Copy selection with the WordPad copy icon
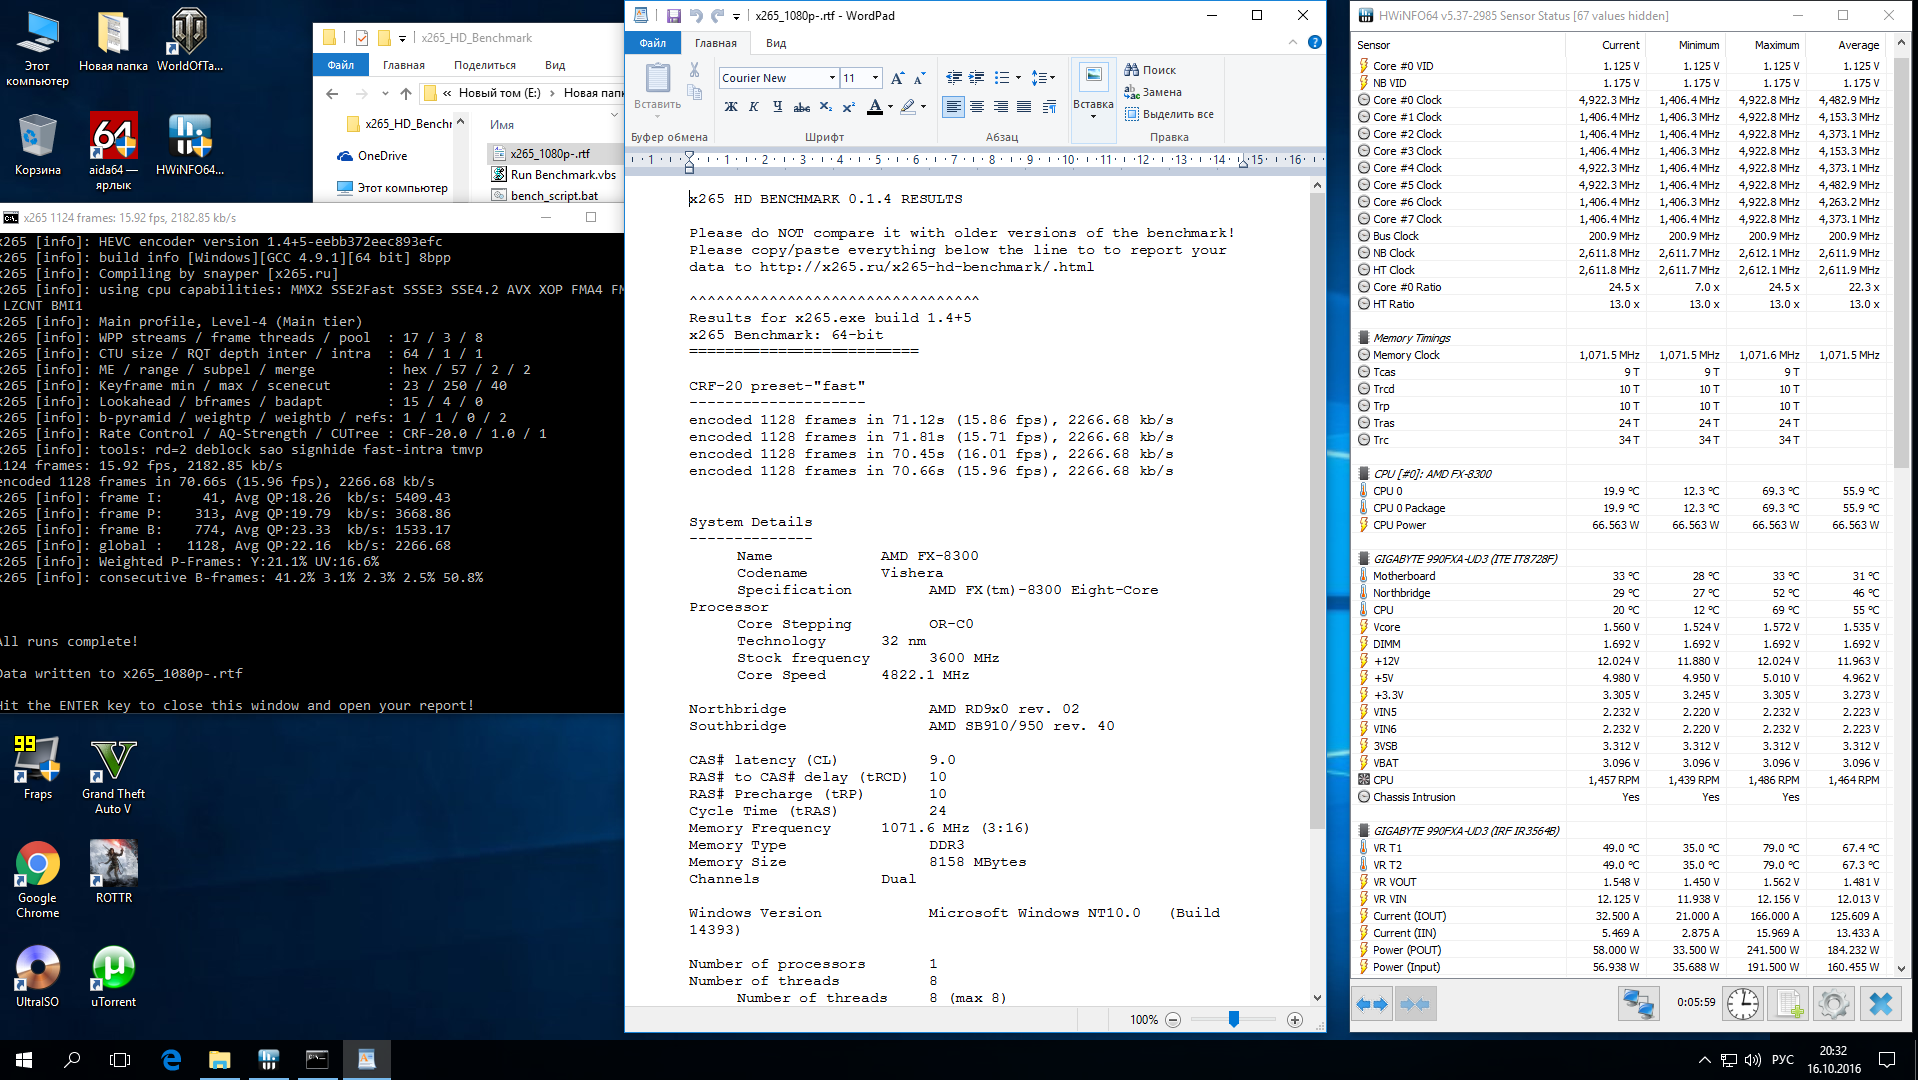Viewport: 1918px width, 1080px height. coord(694,92)
